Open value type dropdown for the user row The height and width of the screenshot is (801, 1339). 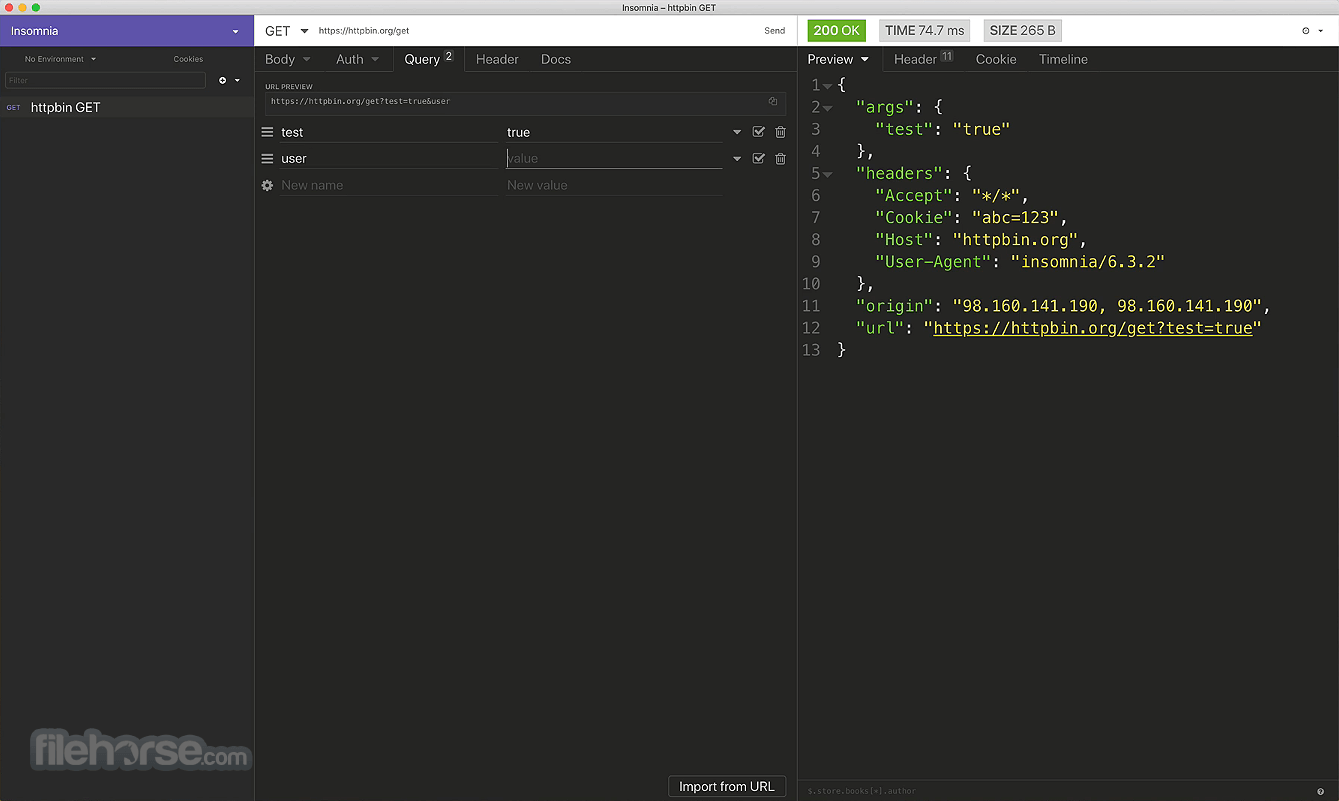737,158
